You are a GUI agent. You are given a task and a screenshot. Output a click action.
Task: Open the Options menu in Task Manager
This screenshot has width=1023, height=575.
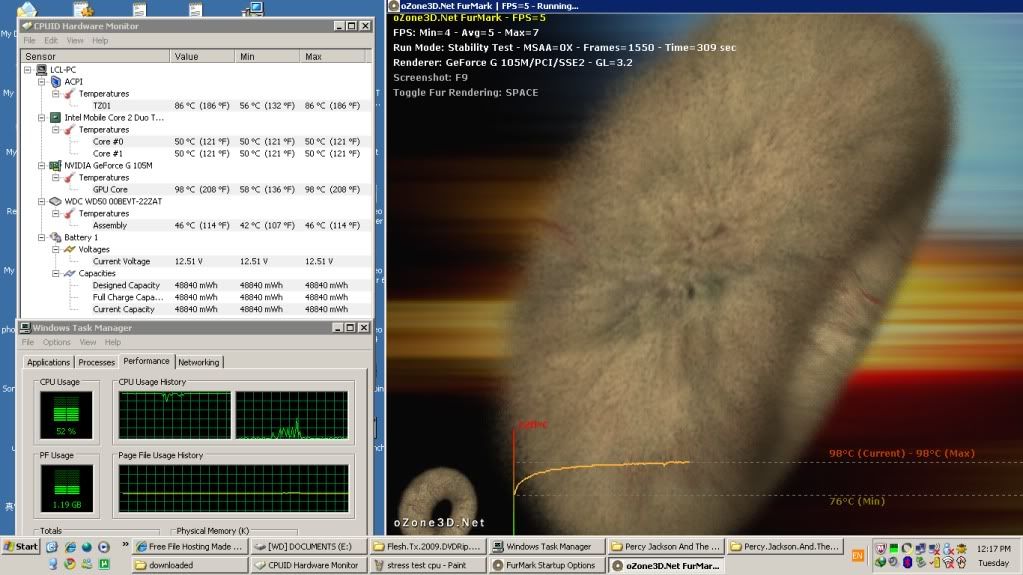pyautogui.click(x=56, y=342)
